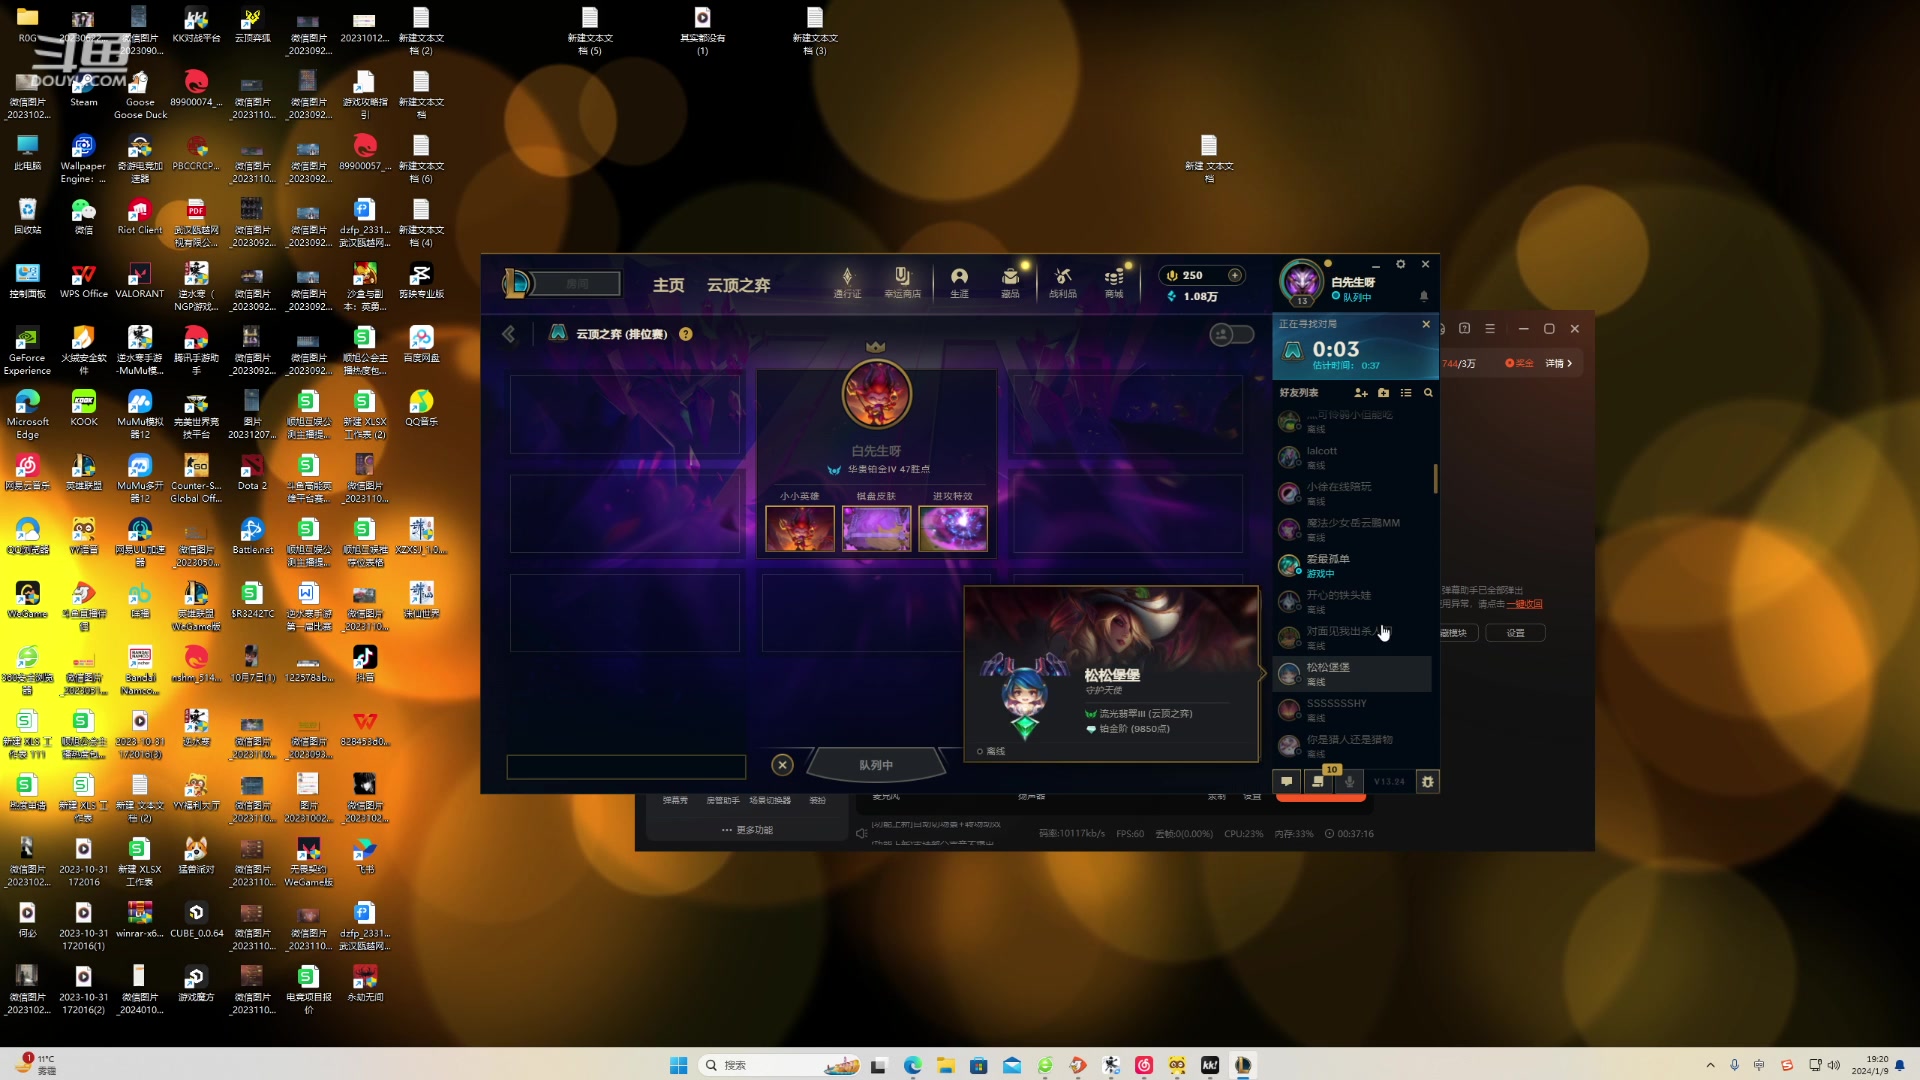Select the 进攻特效 attack effect thumbnail
This screenshot has height=1080, width=1920.
953,528
